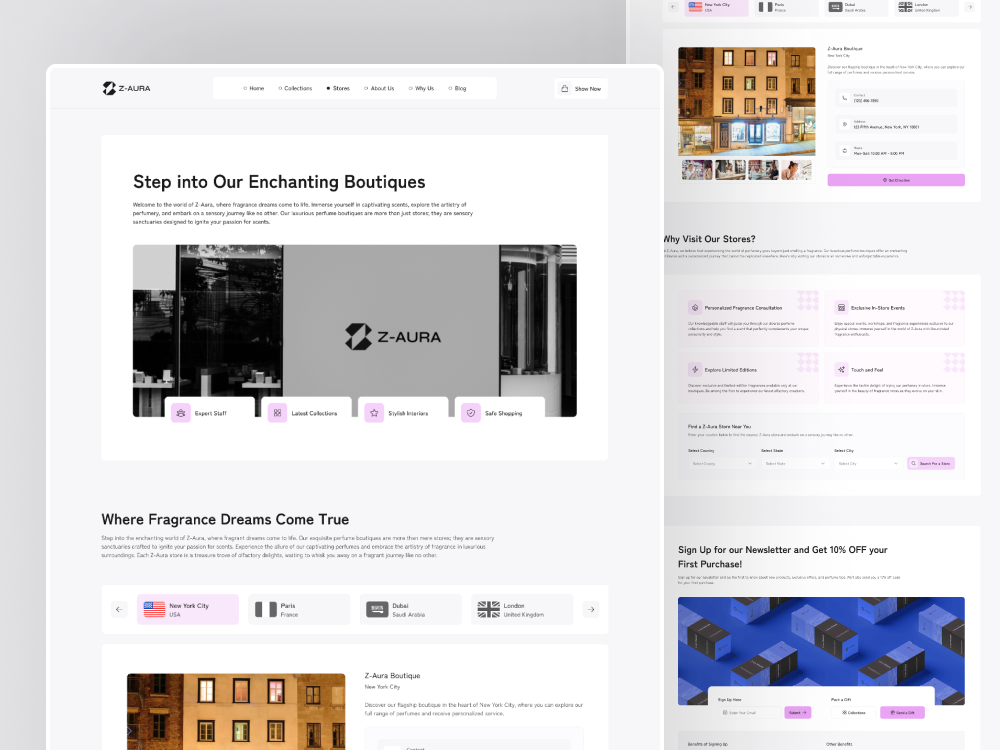Viewport: 1000px width, 750px height.
Task: Click the clock icon next to store Hours
Action: (843, 150)
